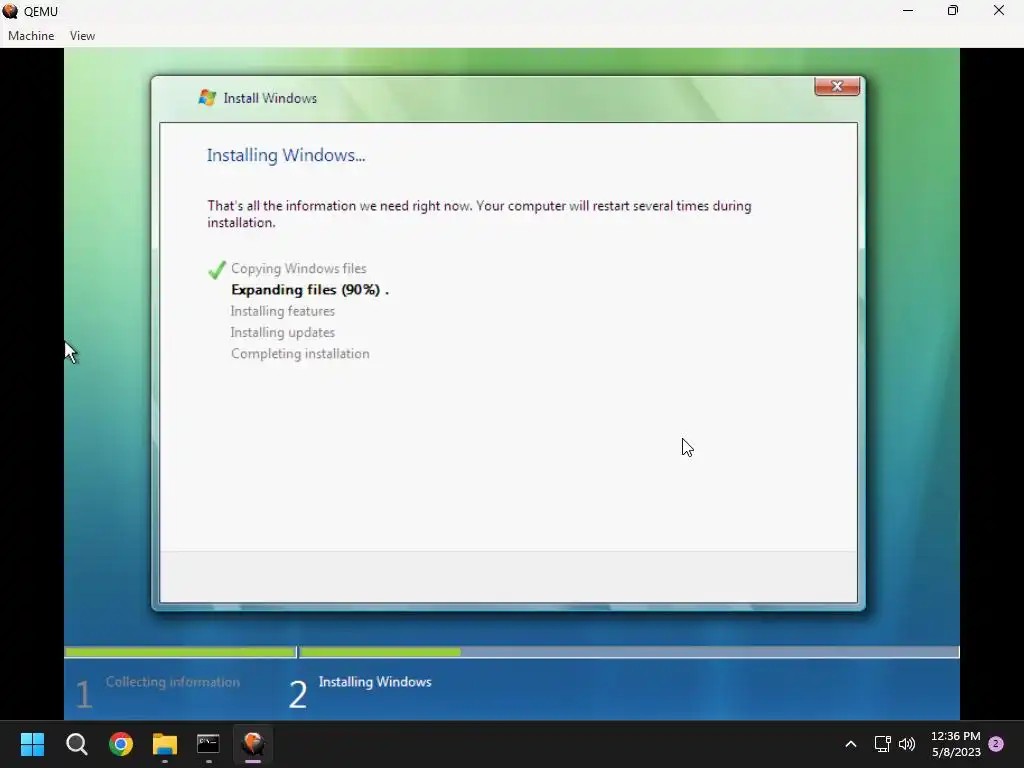Click the 'That's all the information we need' message

479,214
